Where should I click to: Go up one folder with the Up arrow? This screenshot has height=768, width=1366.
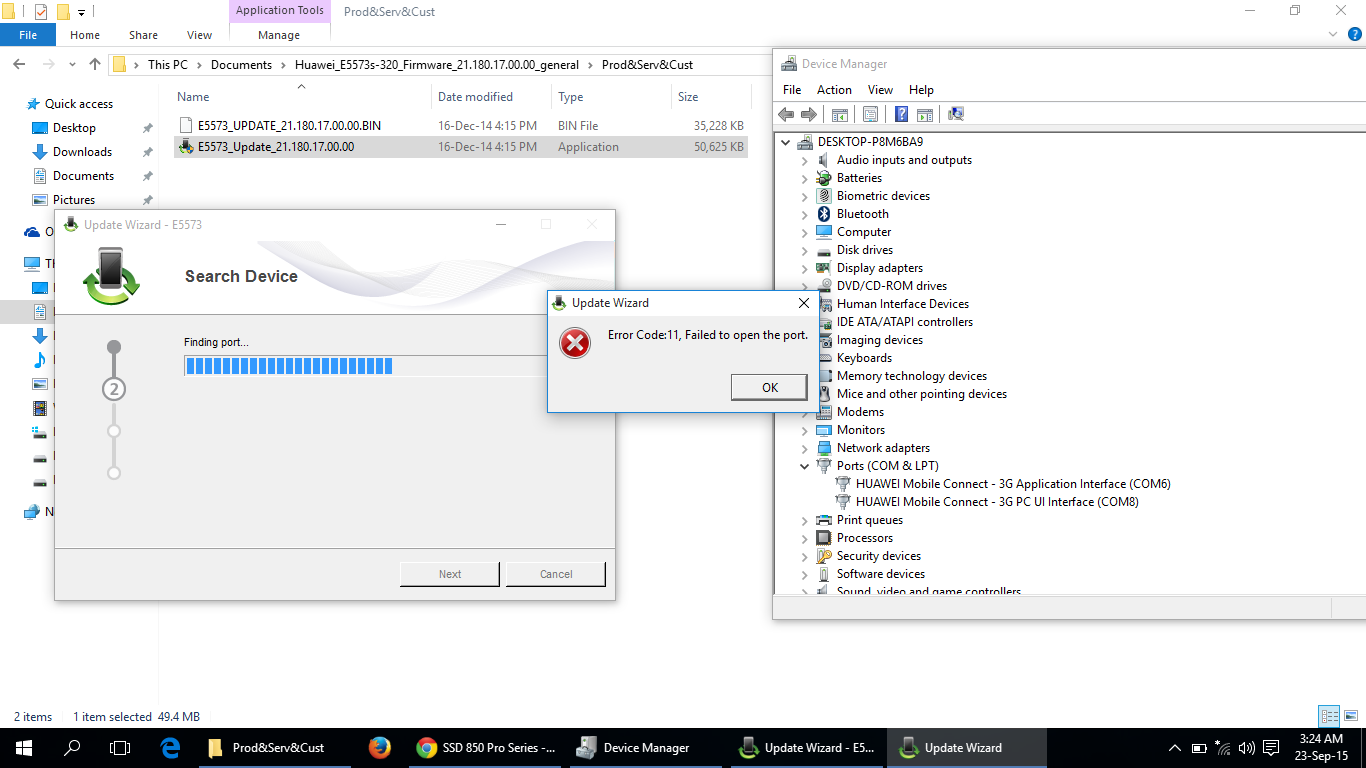coord(95,65)
